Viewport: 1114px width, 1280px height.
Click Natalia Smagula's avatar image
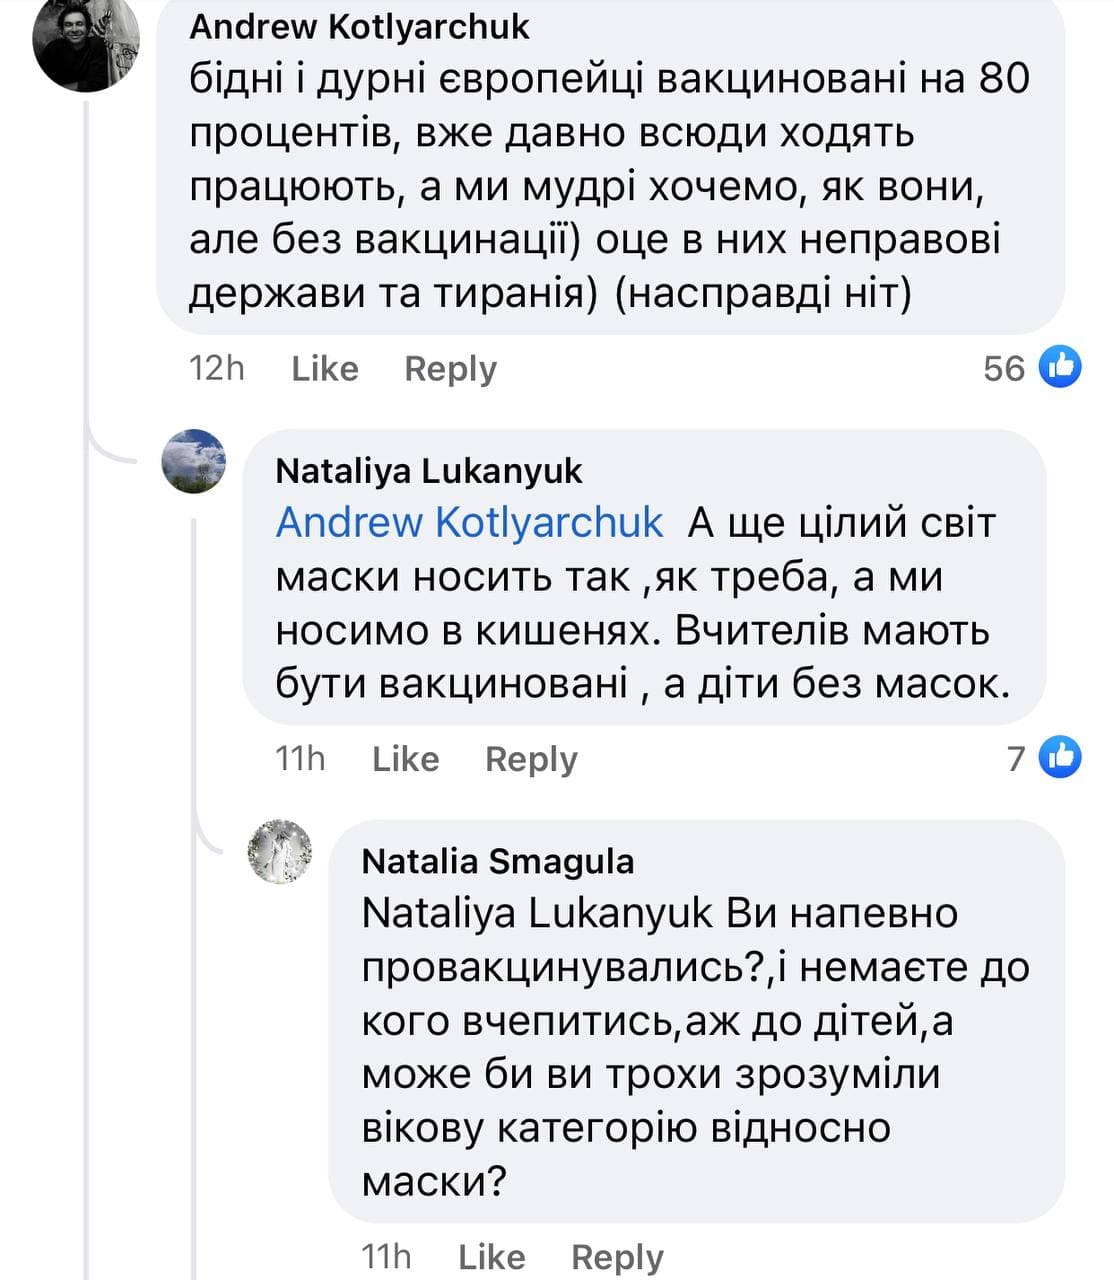click(280, 851)
